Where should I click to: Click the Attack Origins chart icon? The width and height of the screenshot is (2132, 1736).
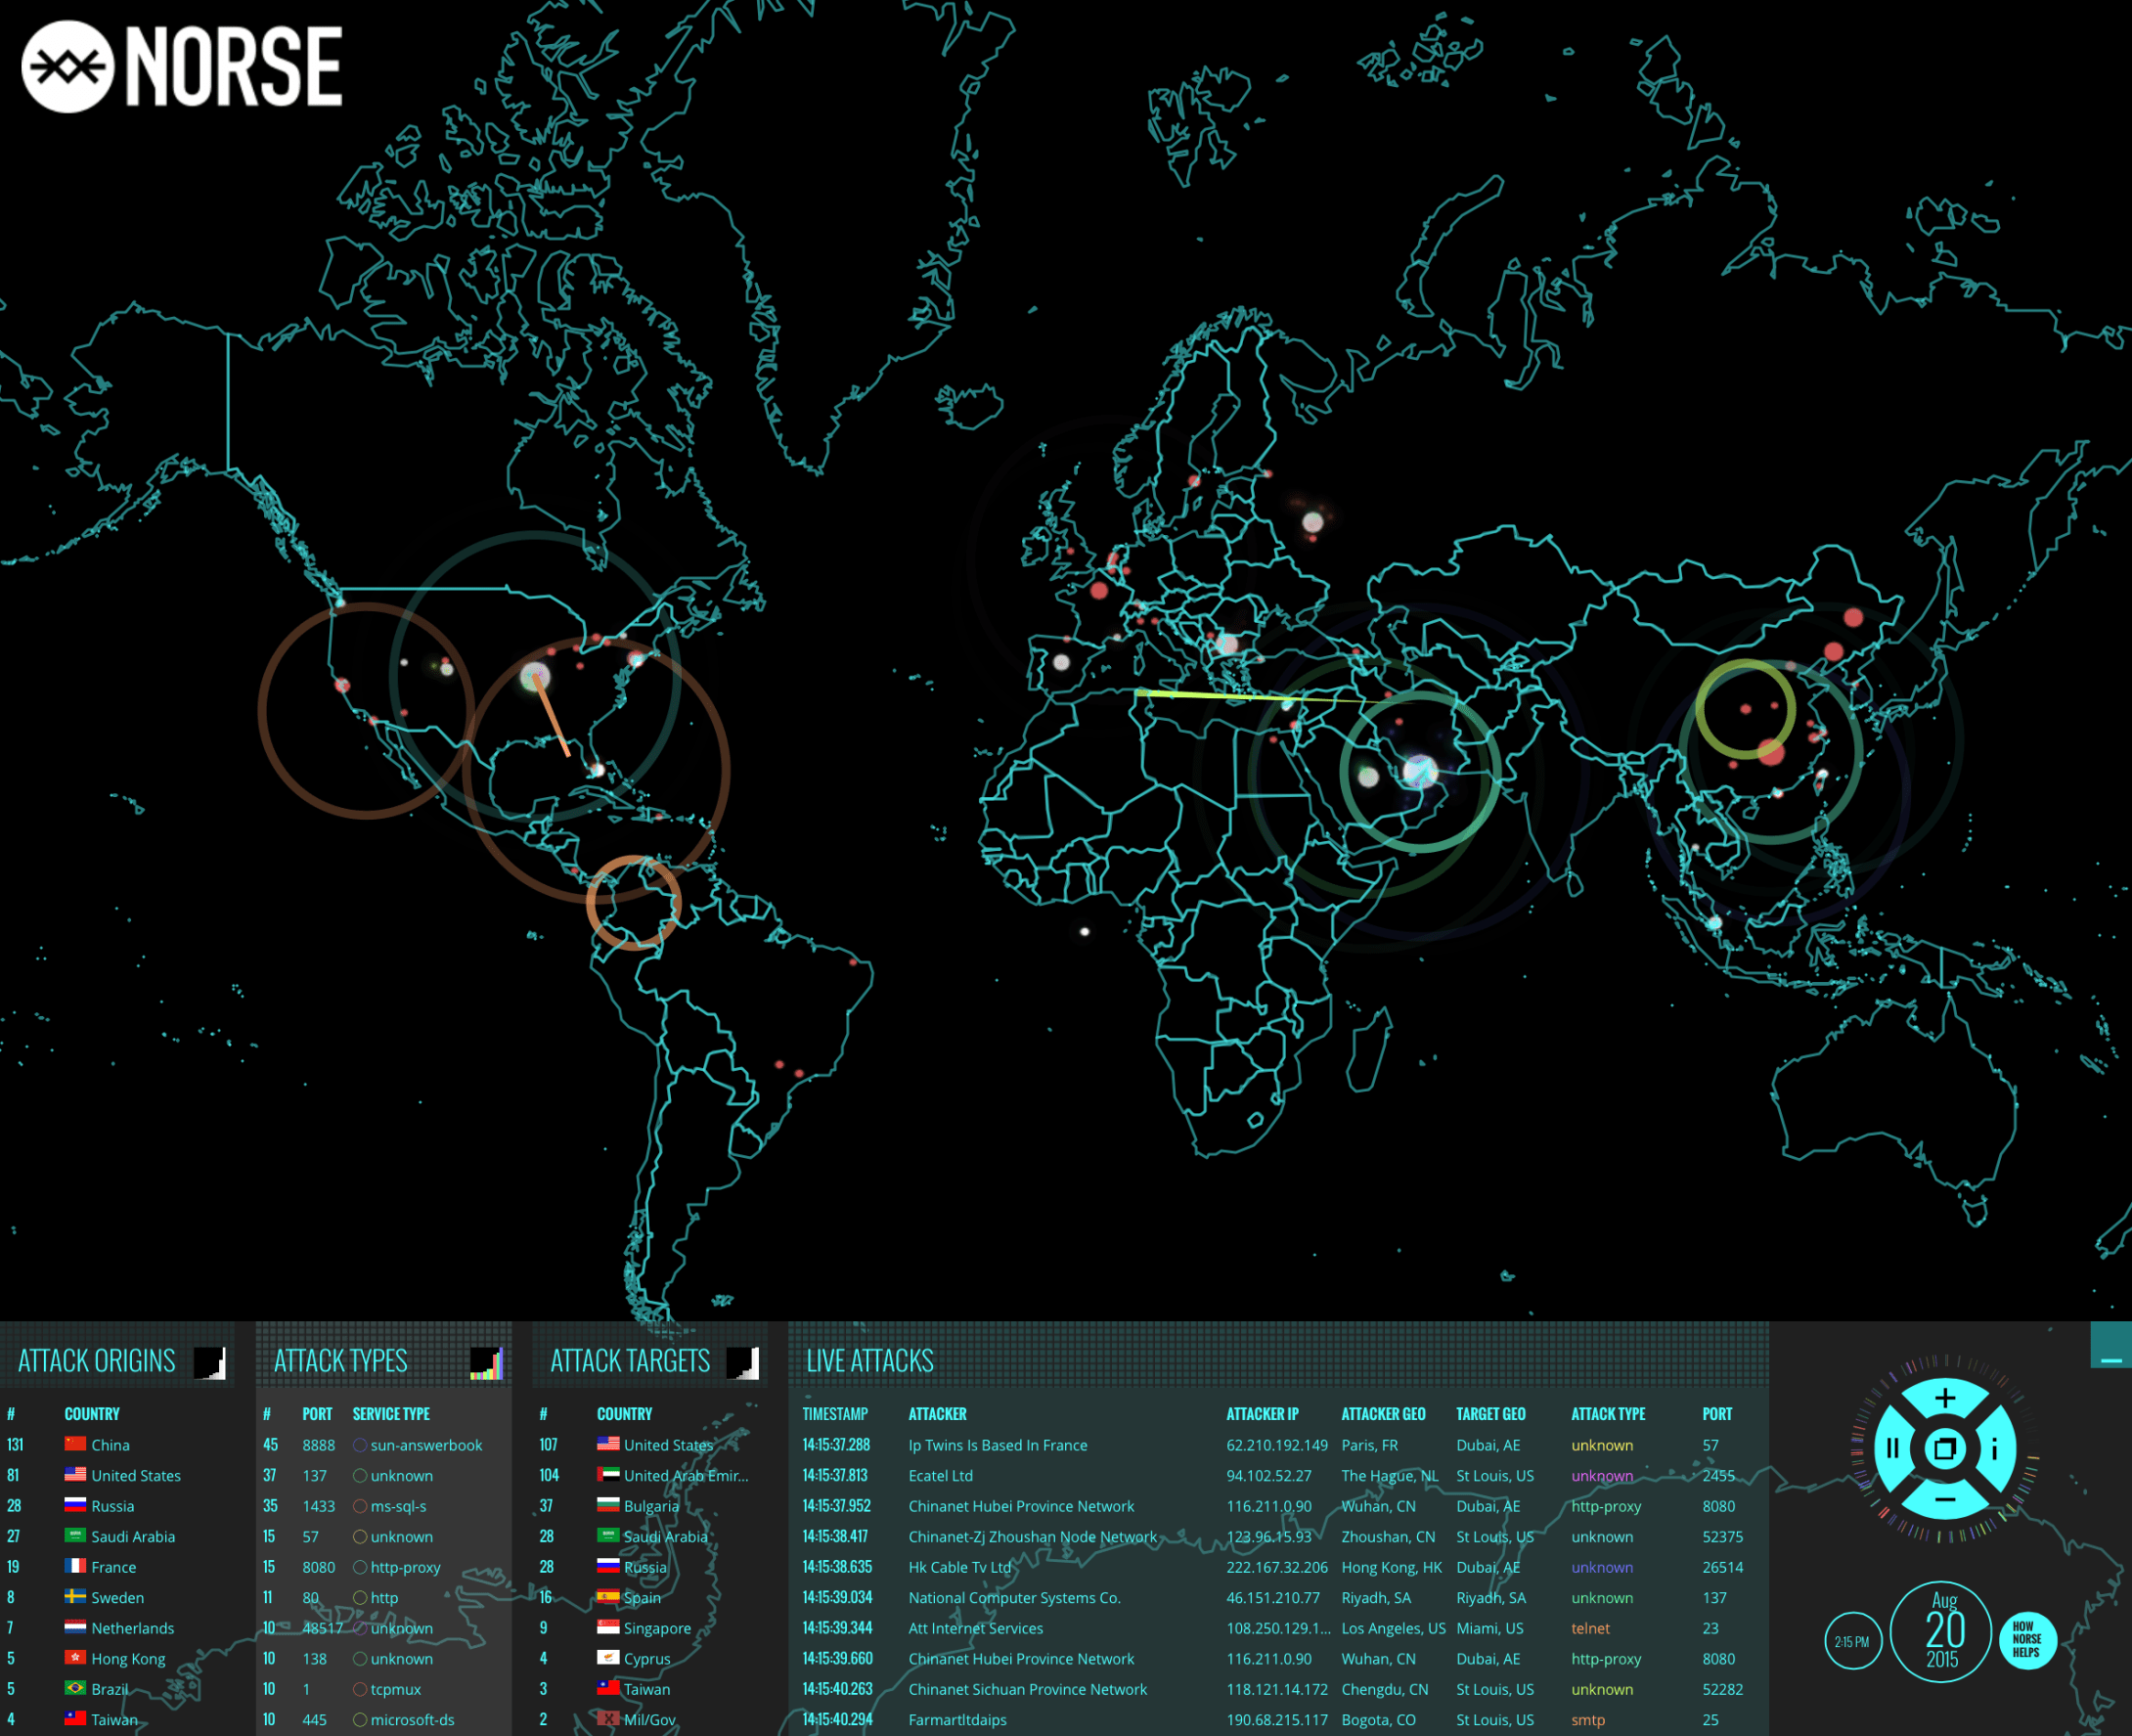pos(209,1362)
